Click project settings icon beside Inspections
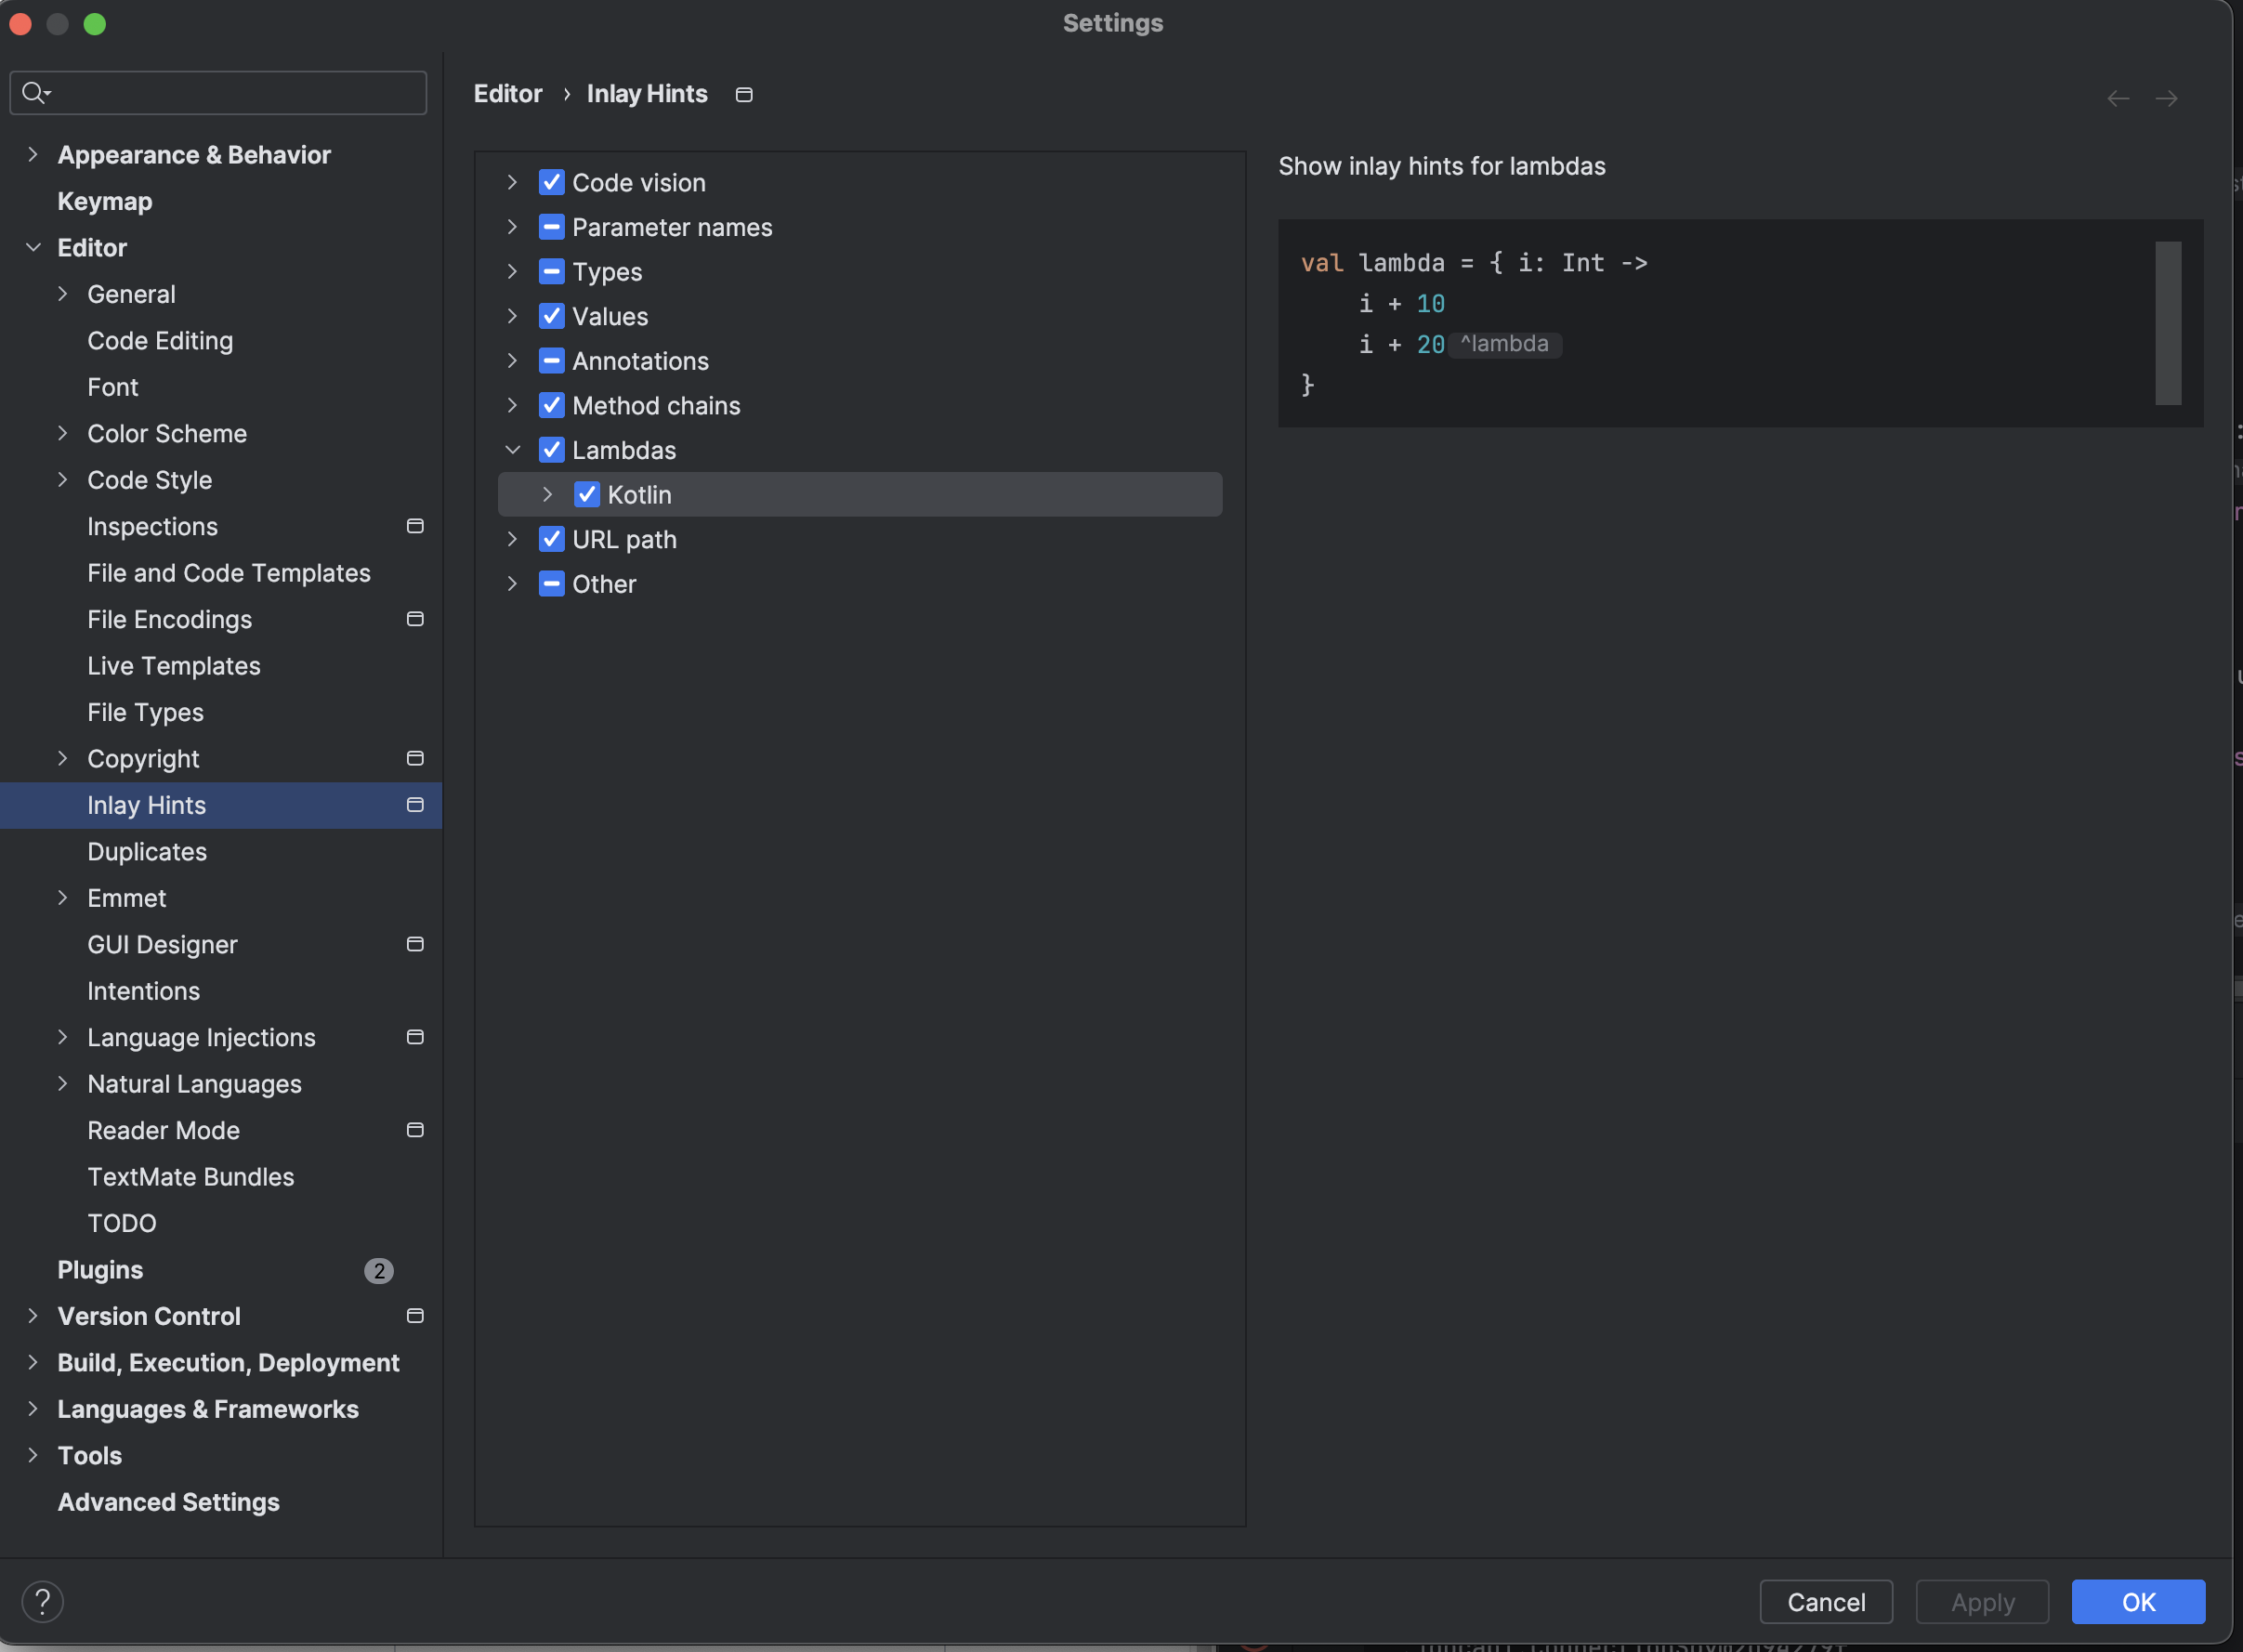The image size is (2243, 1652). tap(415, 526)
